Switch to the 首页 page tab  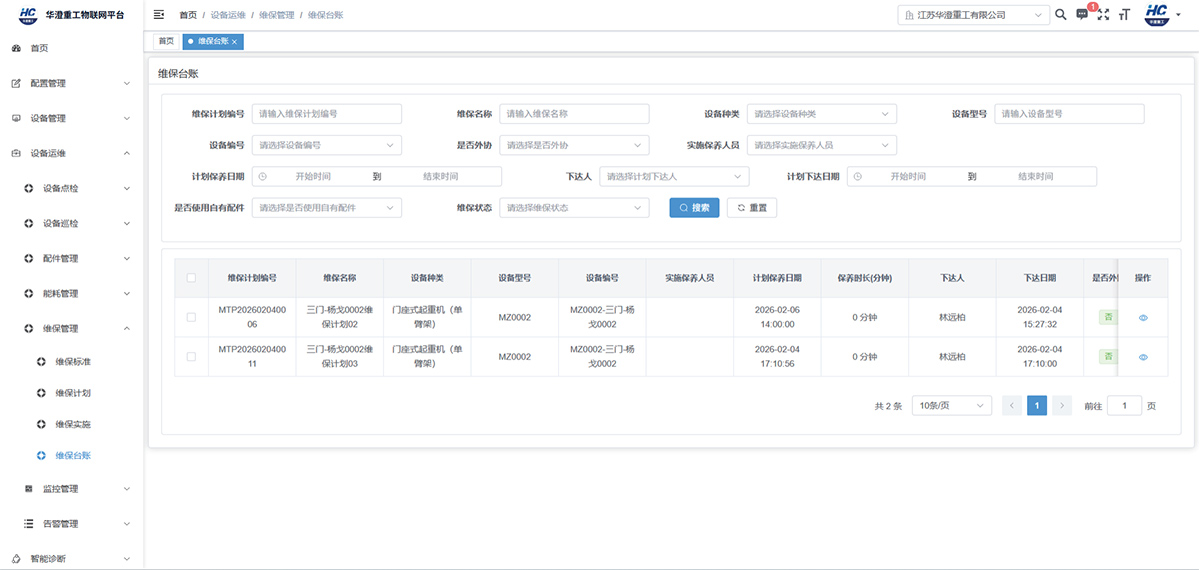click(166, 41)
